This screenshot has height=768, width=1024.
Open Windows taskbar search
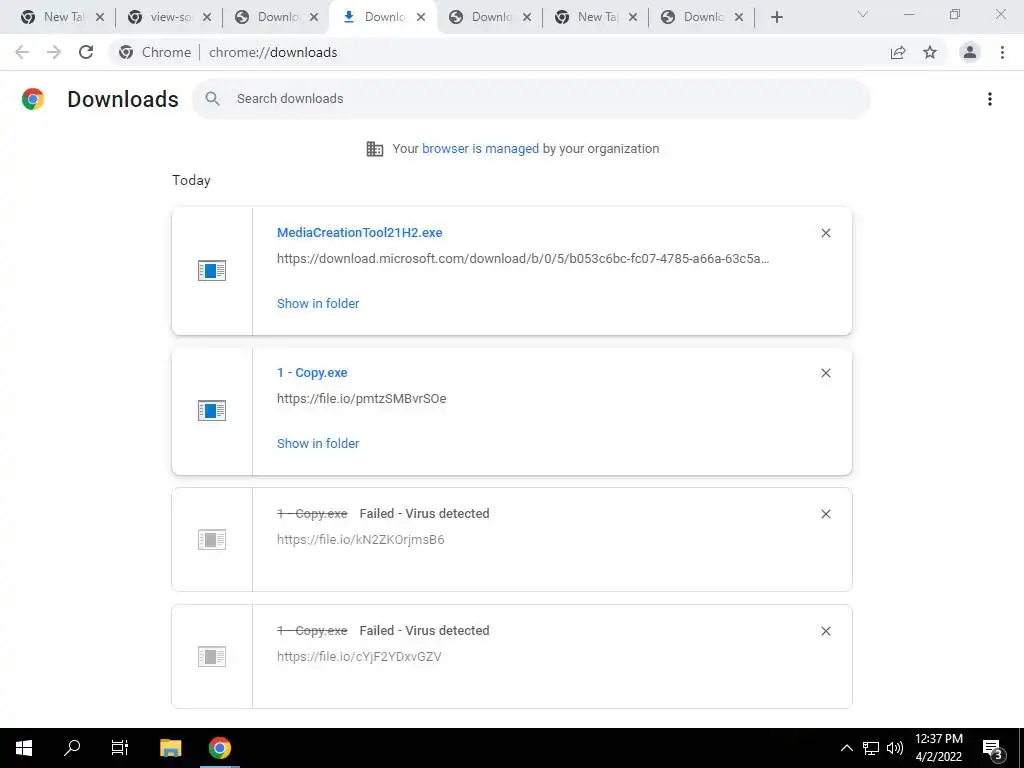point(72,748)
